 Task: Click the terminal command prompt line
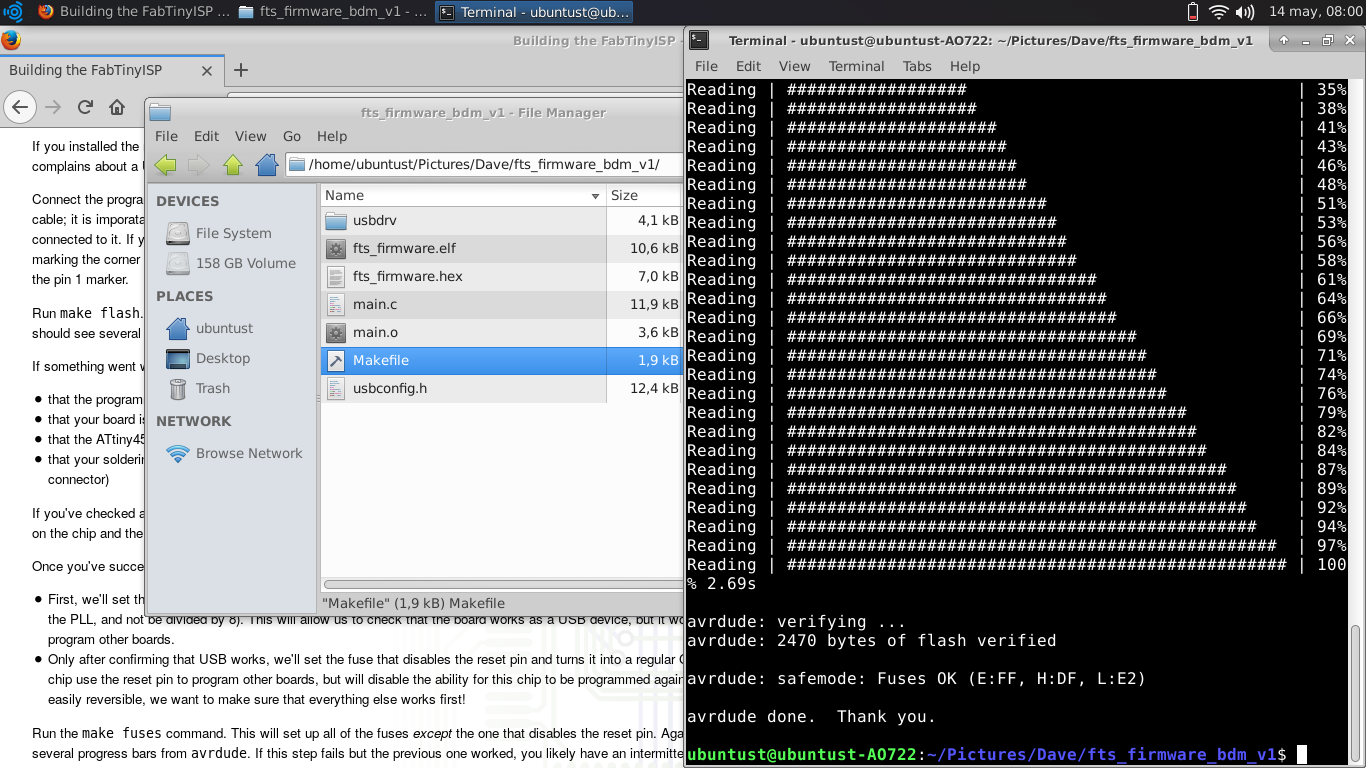pyautogui.click(x=996, y=754)
